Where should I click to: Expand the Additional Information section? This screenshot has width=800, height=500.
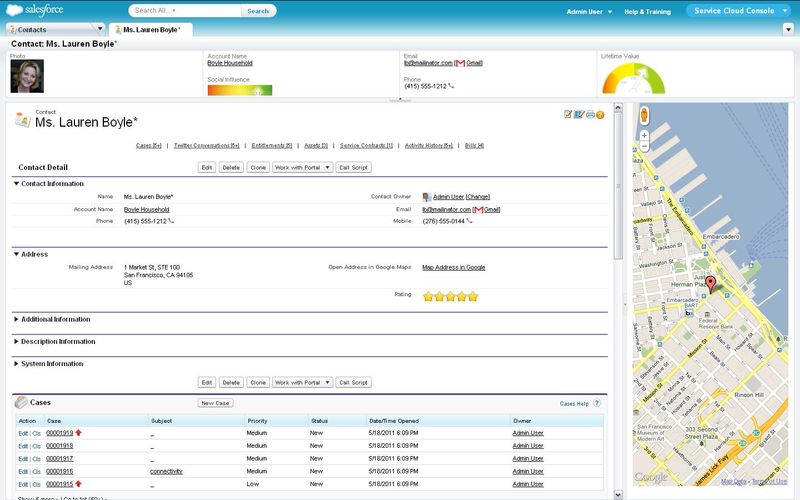click(x=16, y=319)
